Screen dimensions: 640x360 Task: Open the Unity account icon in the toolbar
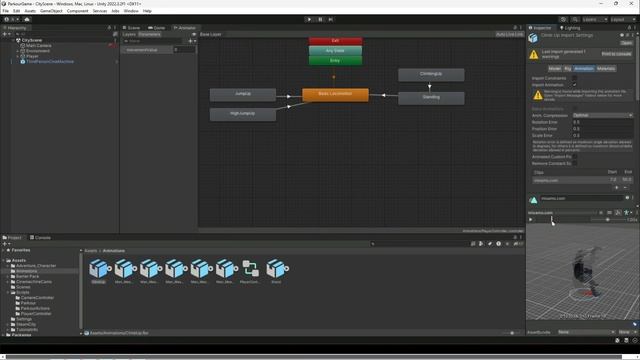point(7,19)
